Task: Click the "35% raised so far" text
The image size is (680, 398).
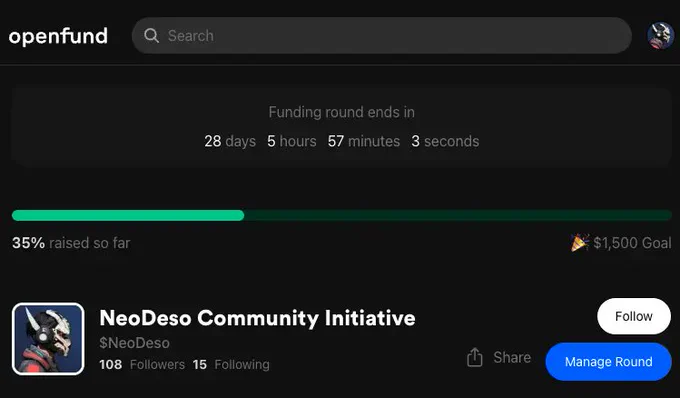Action: [x=71, y=243]
